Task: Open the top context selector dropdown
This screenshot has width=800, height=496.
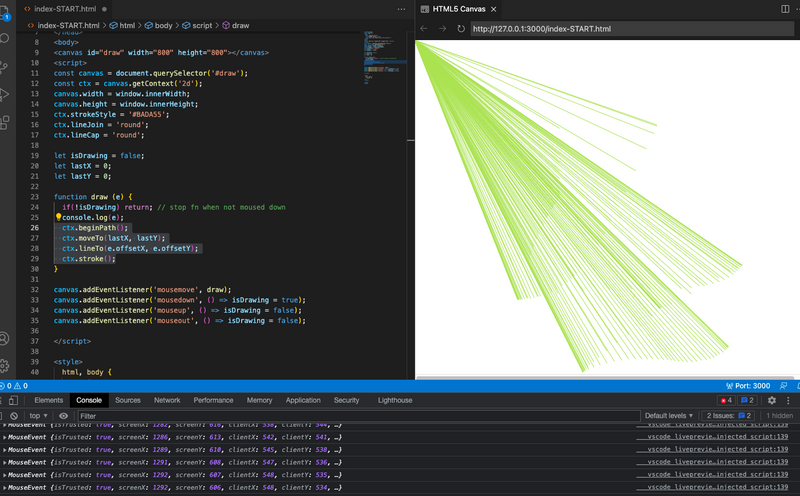Action: [x=38, y=416]
